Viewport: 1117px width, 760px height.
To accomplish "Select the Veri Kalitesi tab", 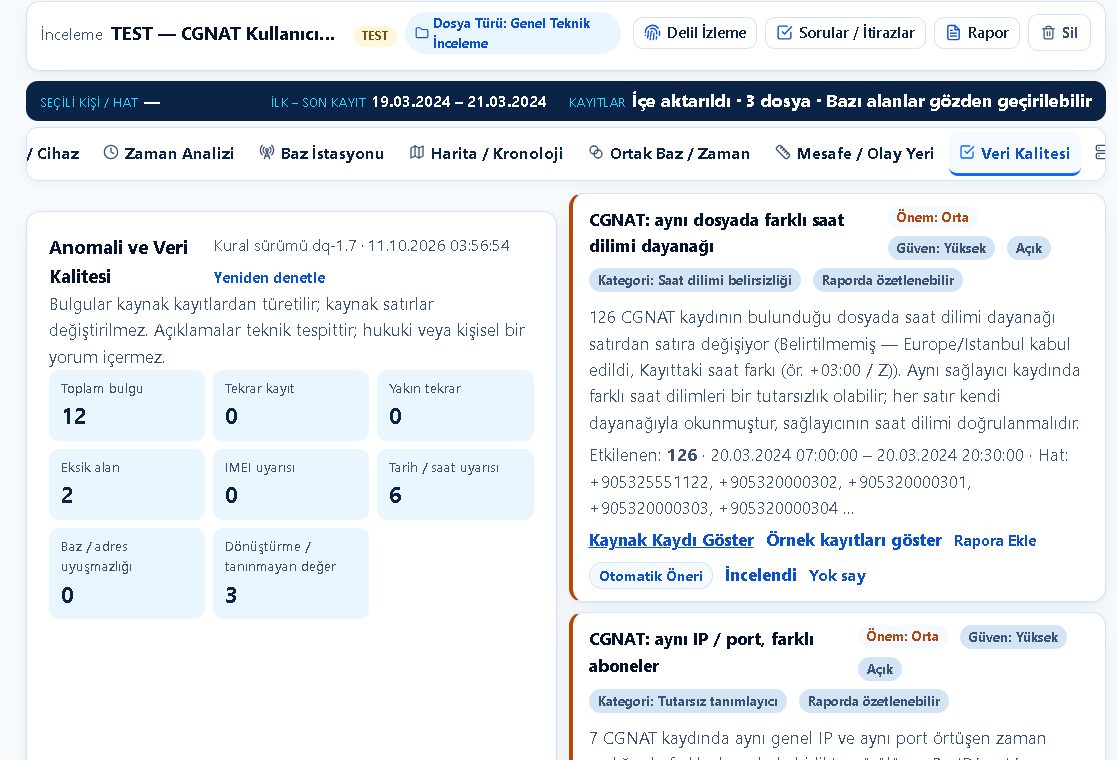I will tap(1014, 153).
